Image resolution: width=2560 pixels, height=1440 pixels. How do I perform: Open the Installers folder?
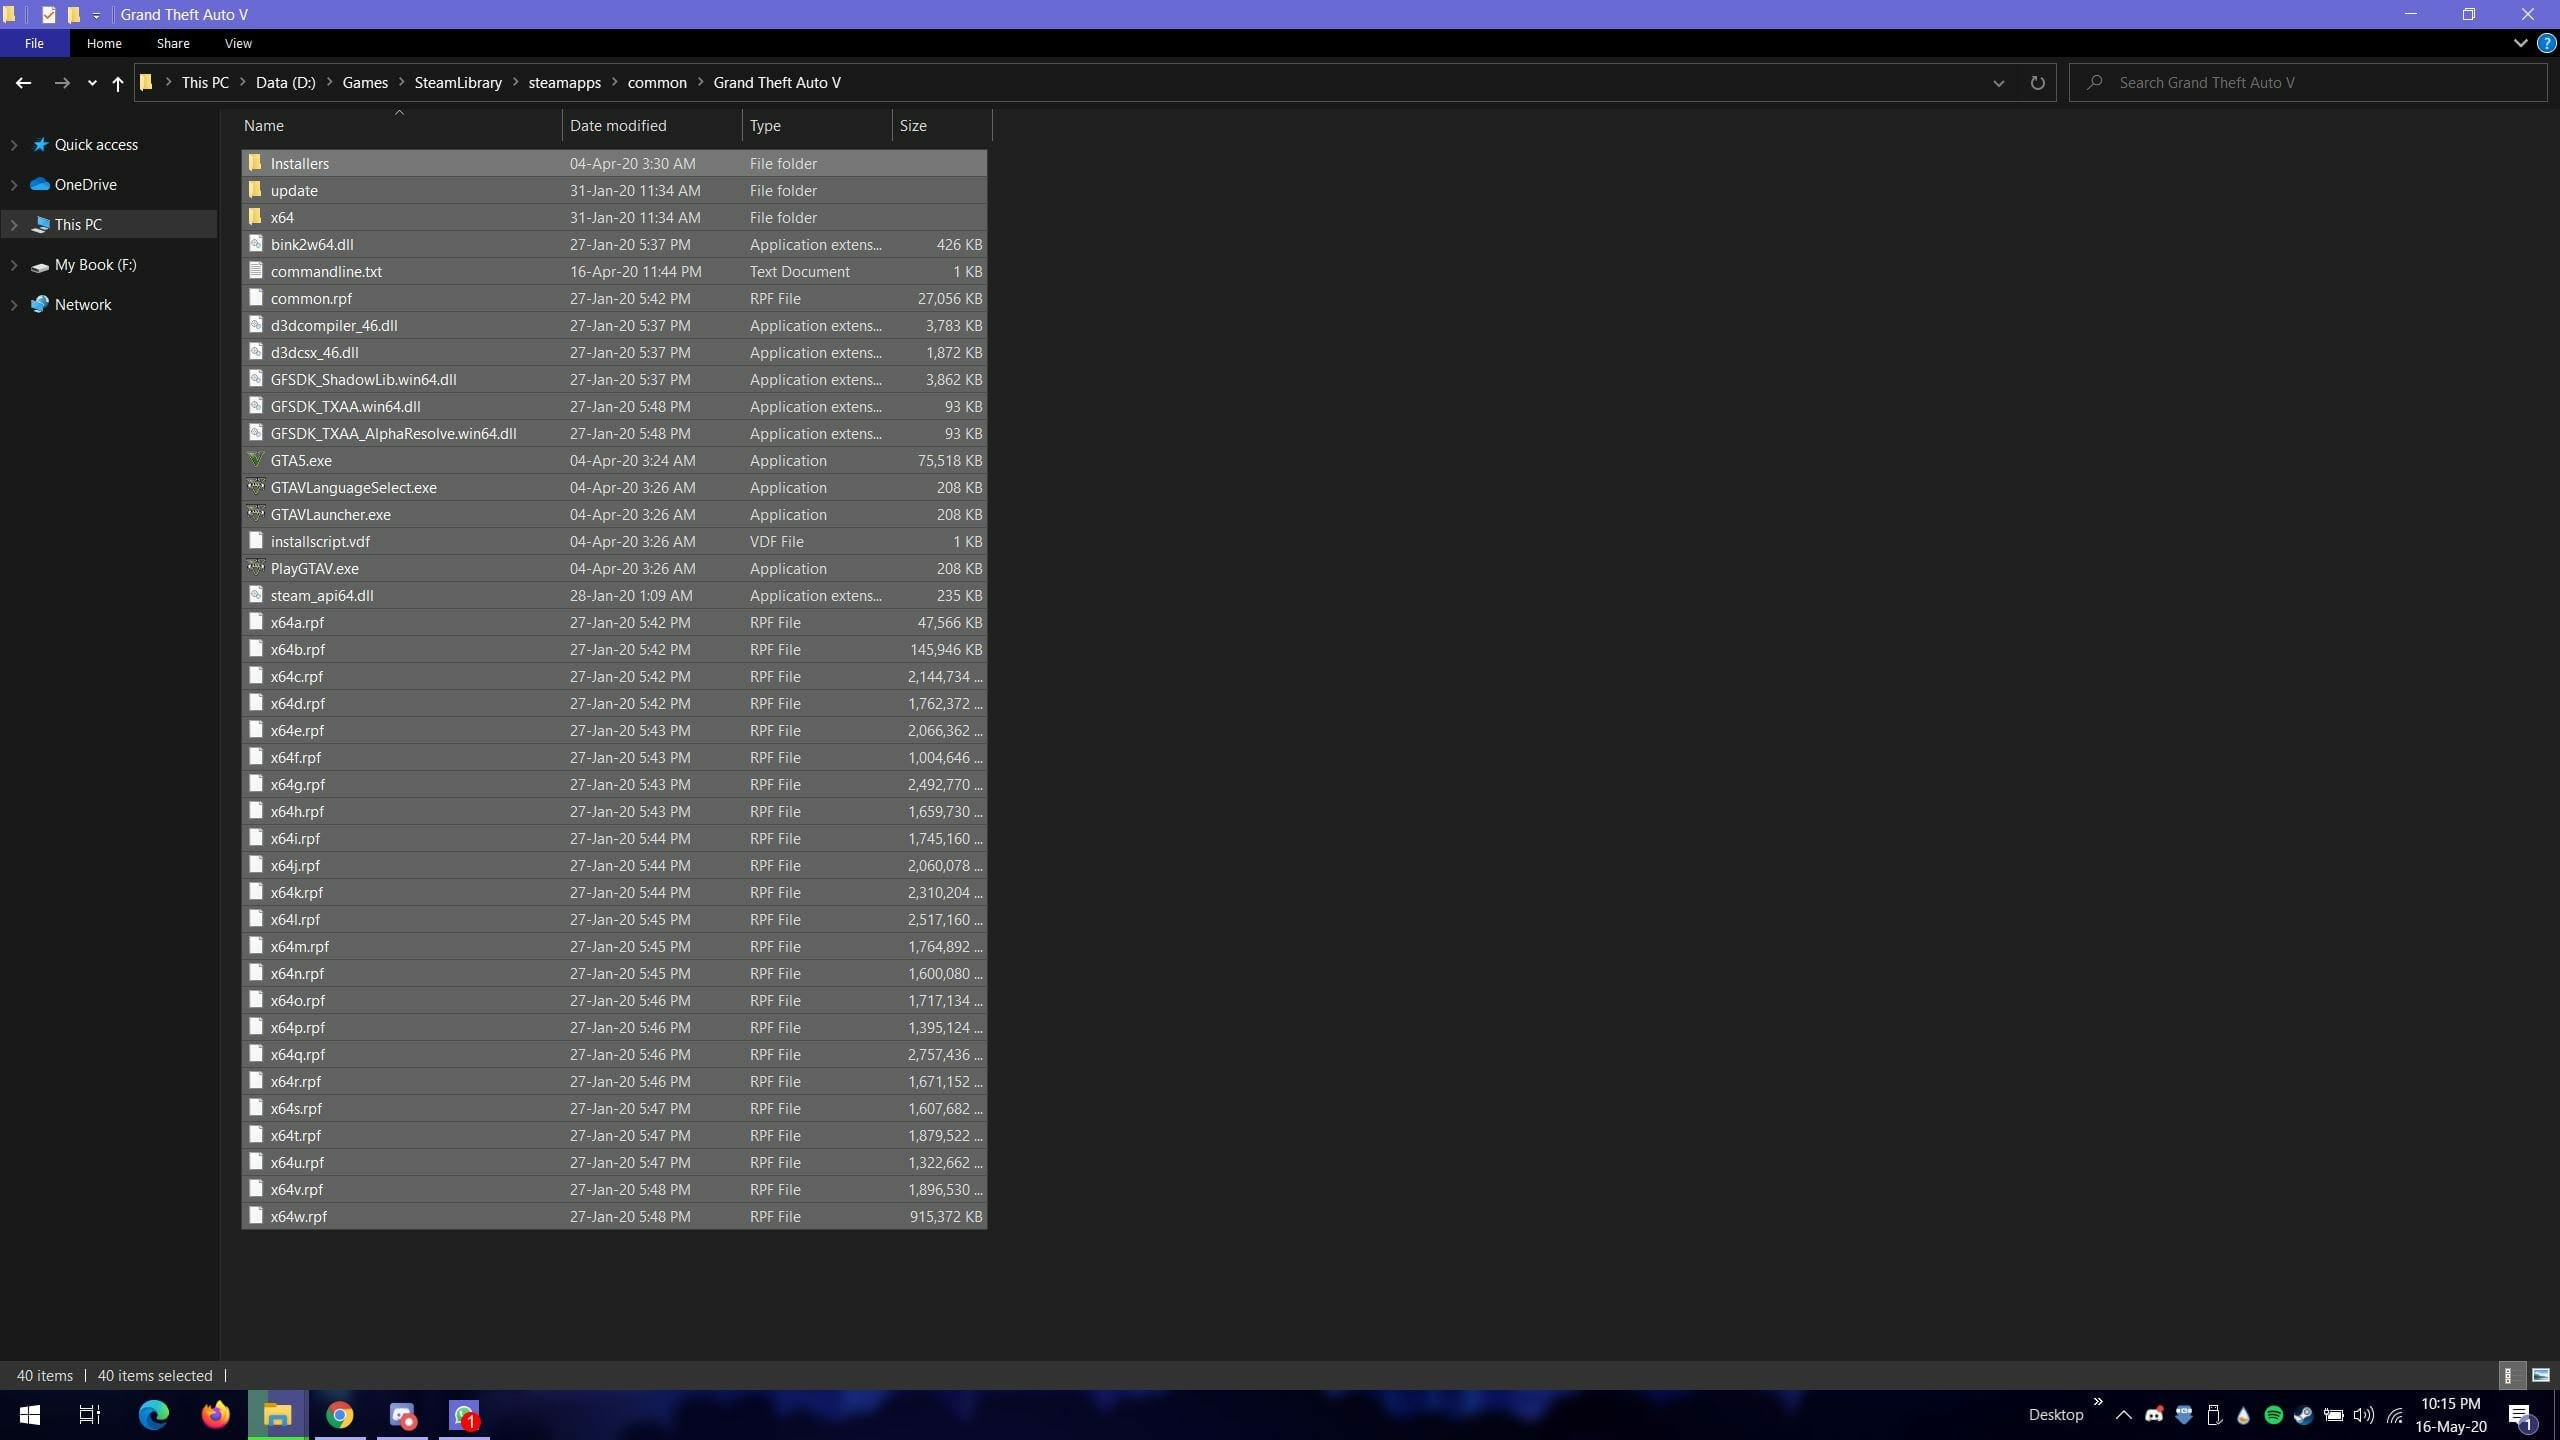pos(299,162)
